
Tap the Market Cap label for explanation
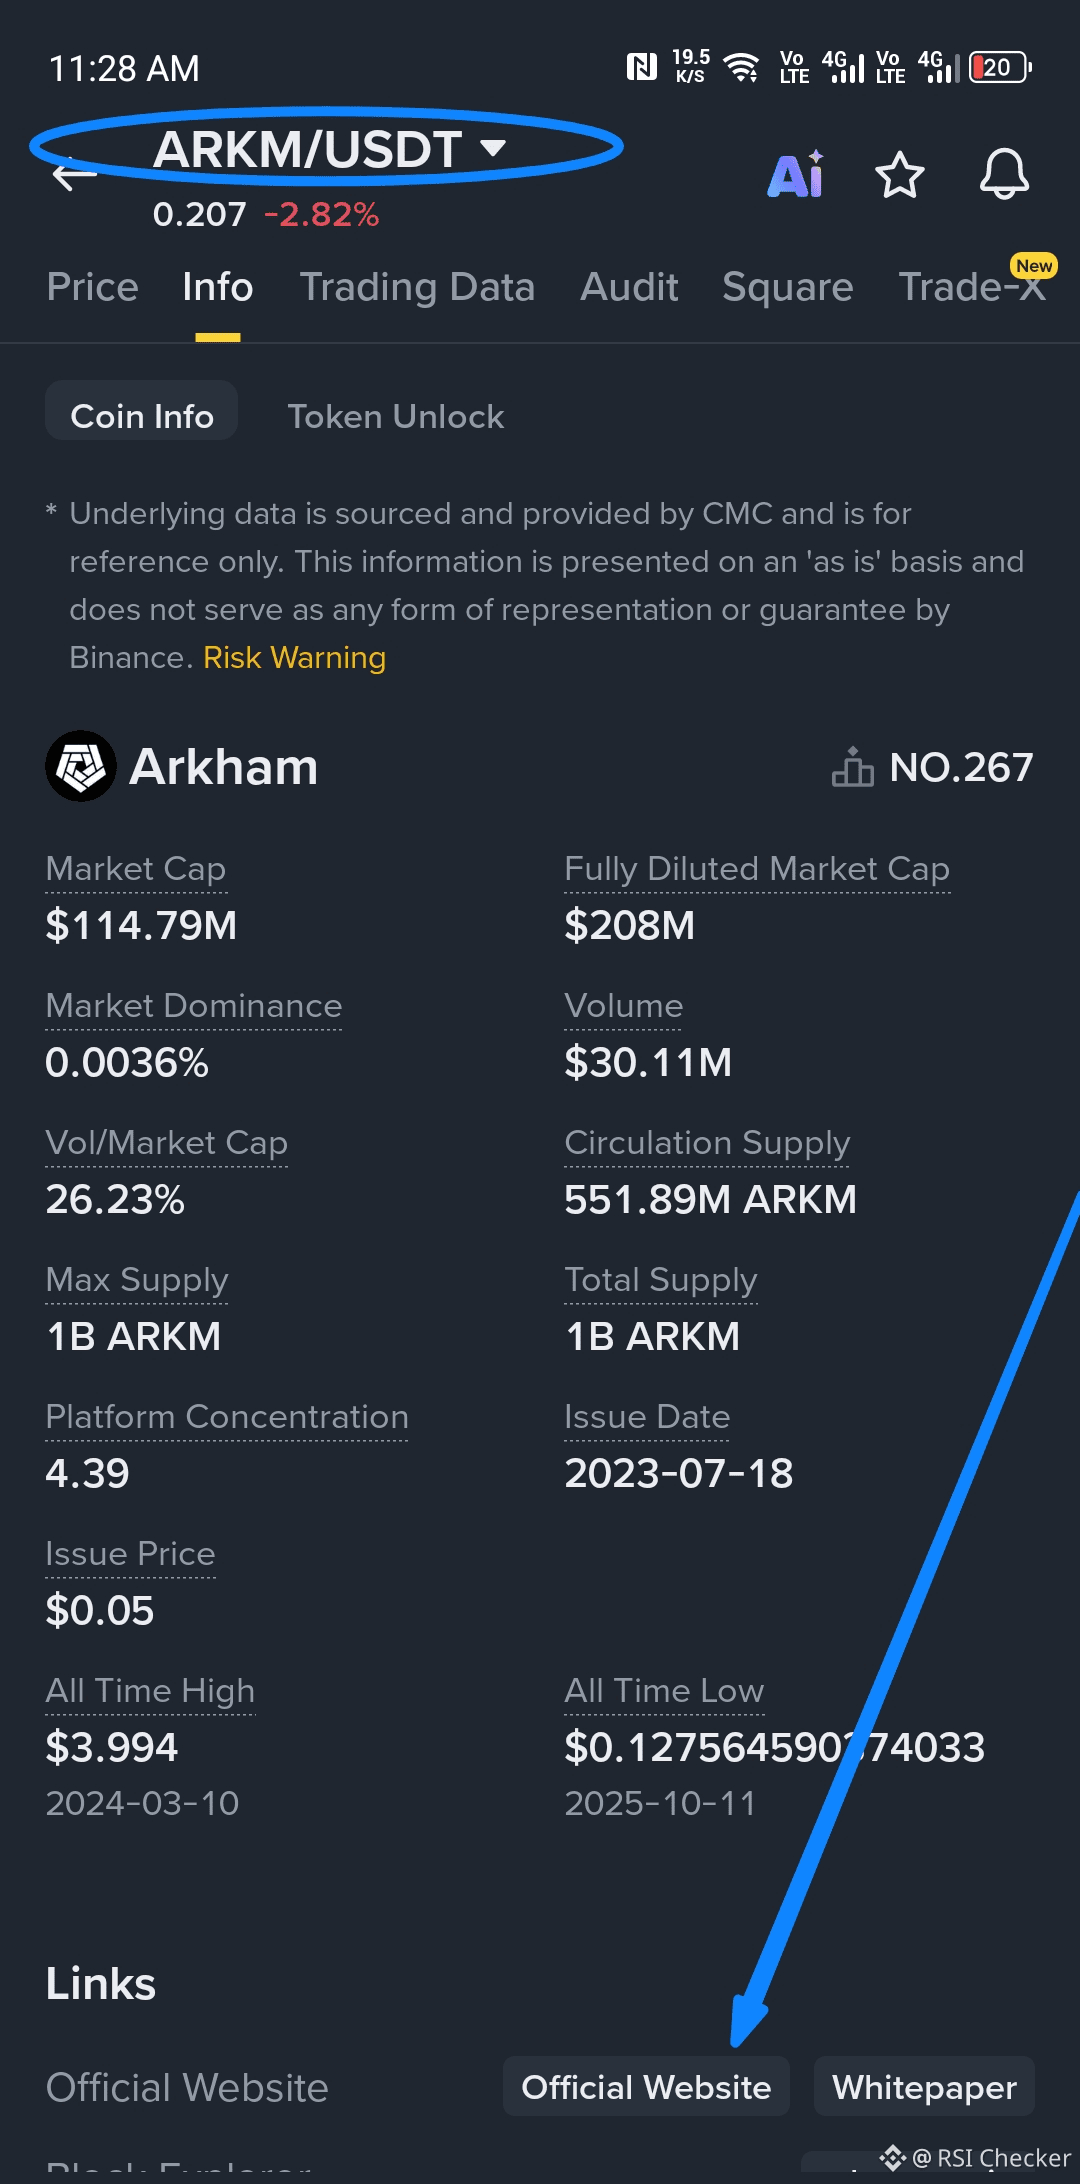(136, 869)
